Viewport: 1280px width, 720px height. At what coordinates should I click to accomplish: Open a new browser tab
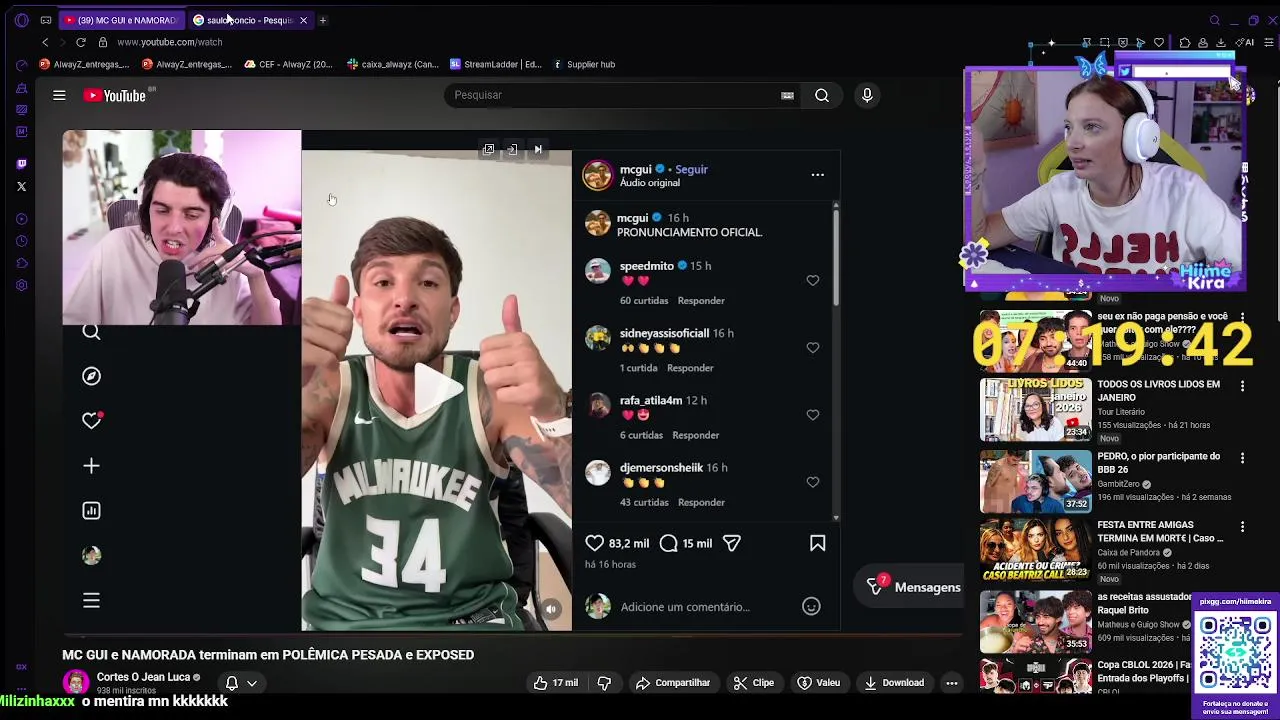tap(322, 20)
